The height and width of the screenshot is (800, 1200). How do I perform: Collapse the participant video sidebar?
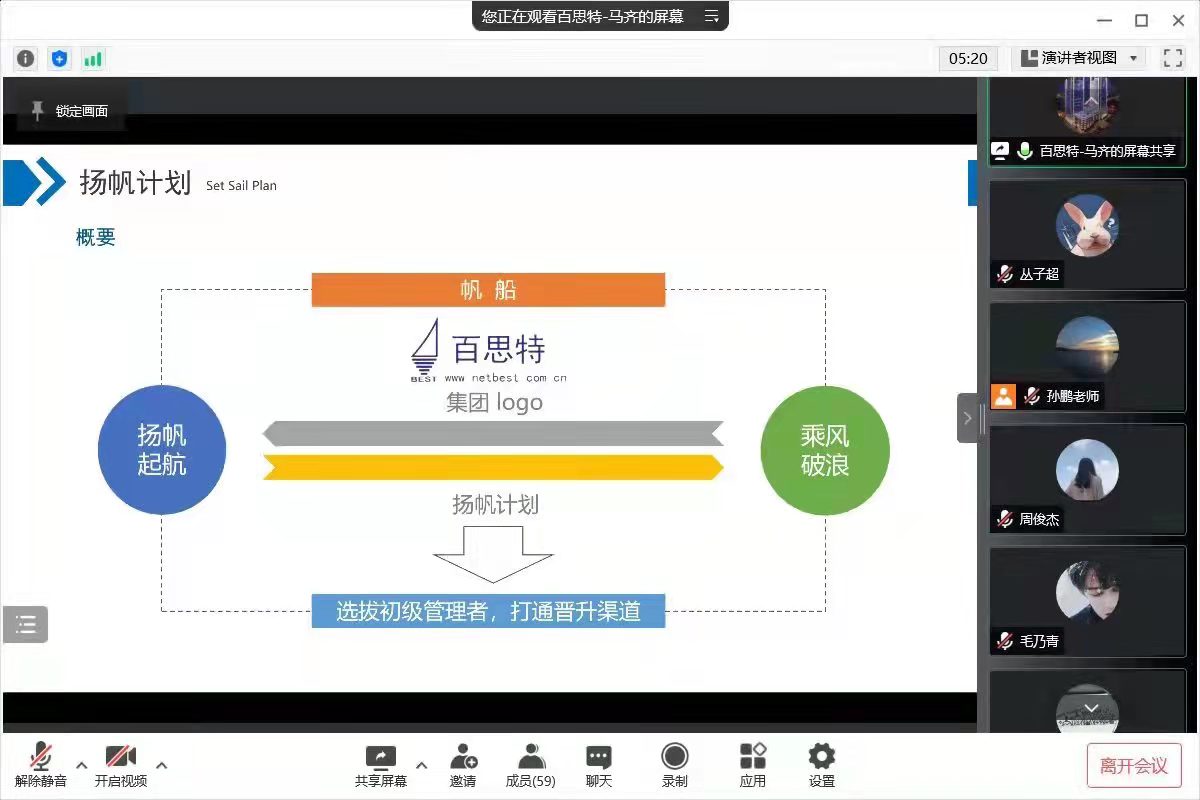point(967,418)
